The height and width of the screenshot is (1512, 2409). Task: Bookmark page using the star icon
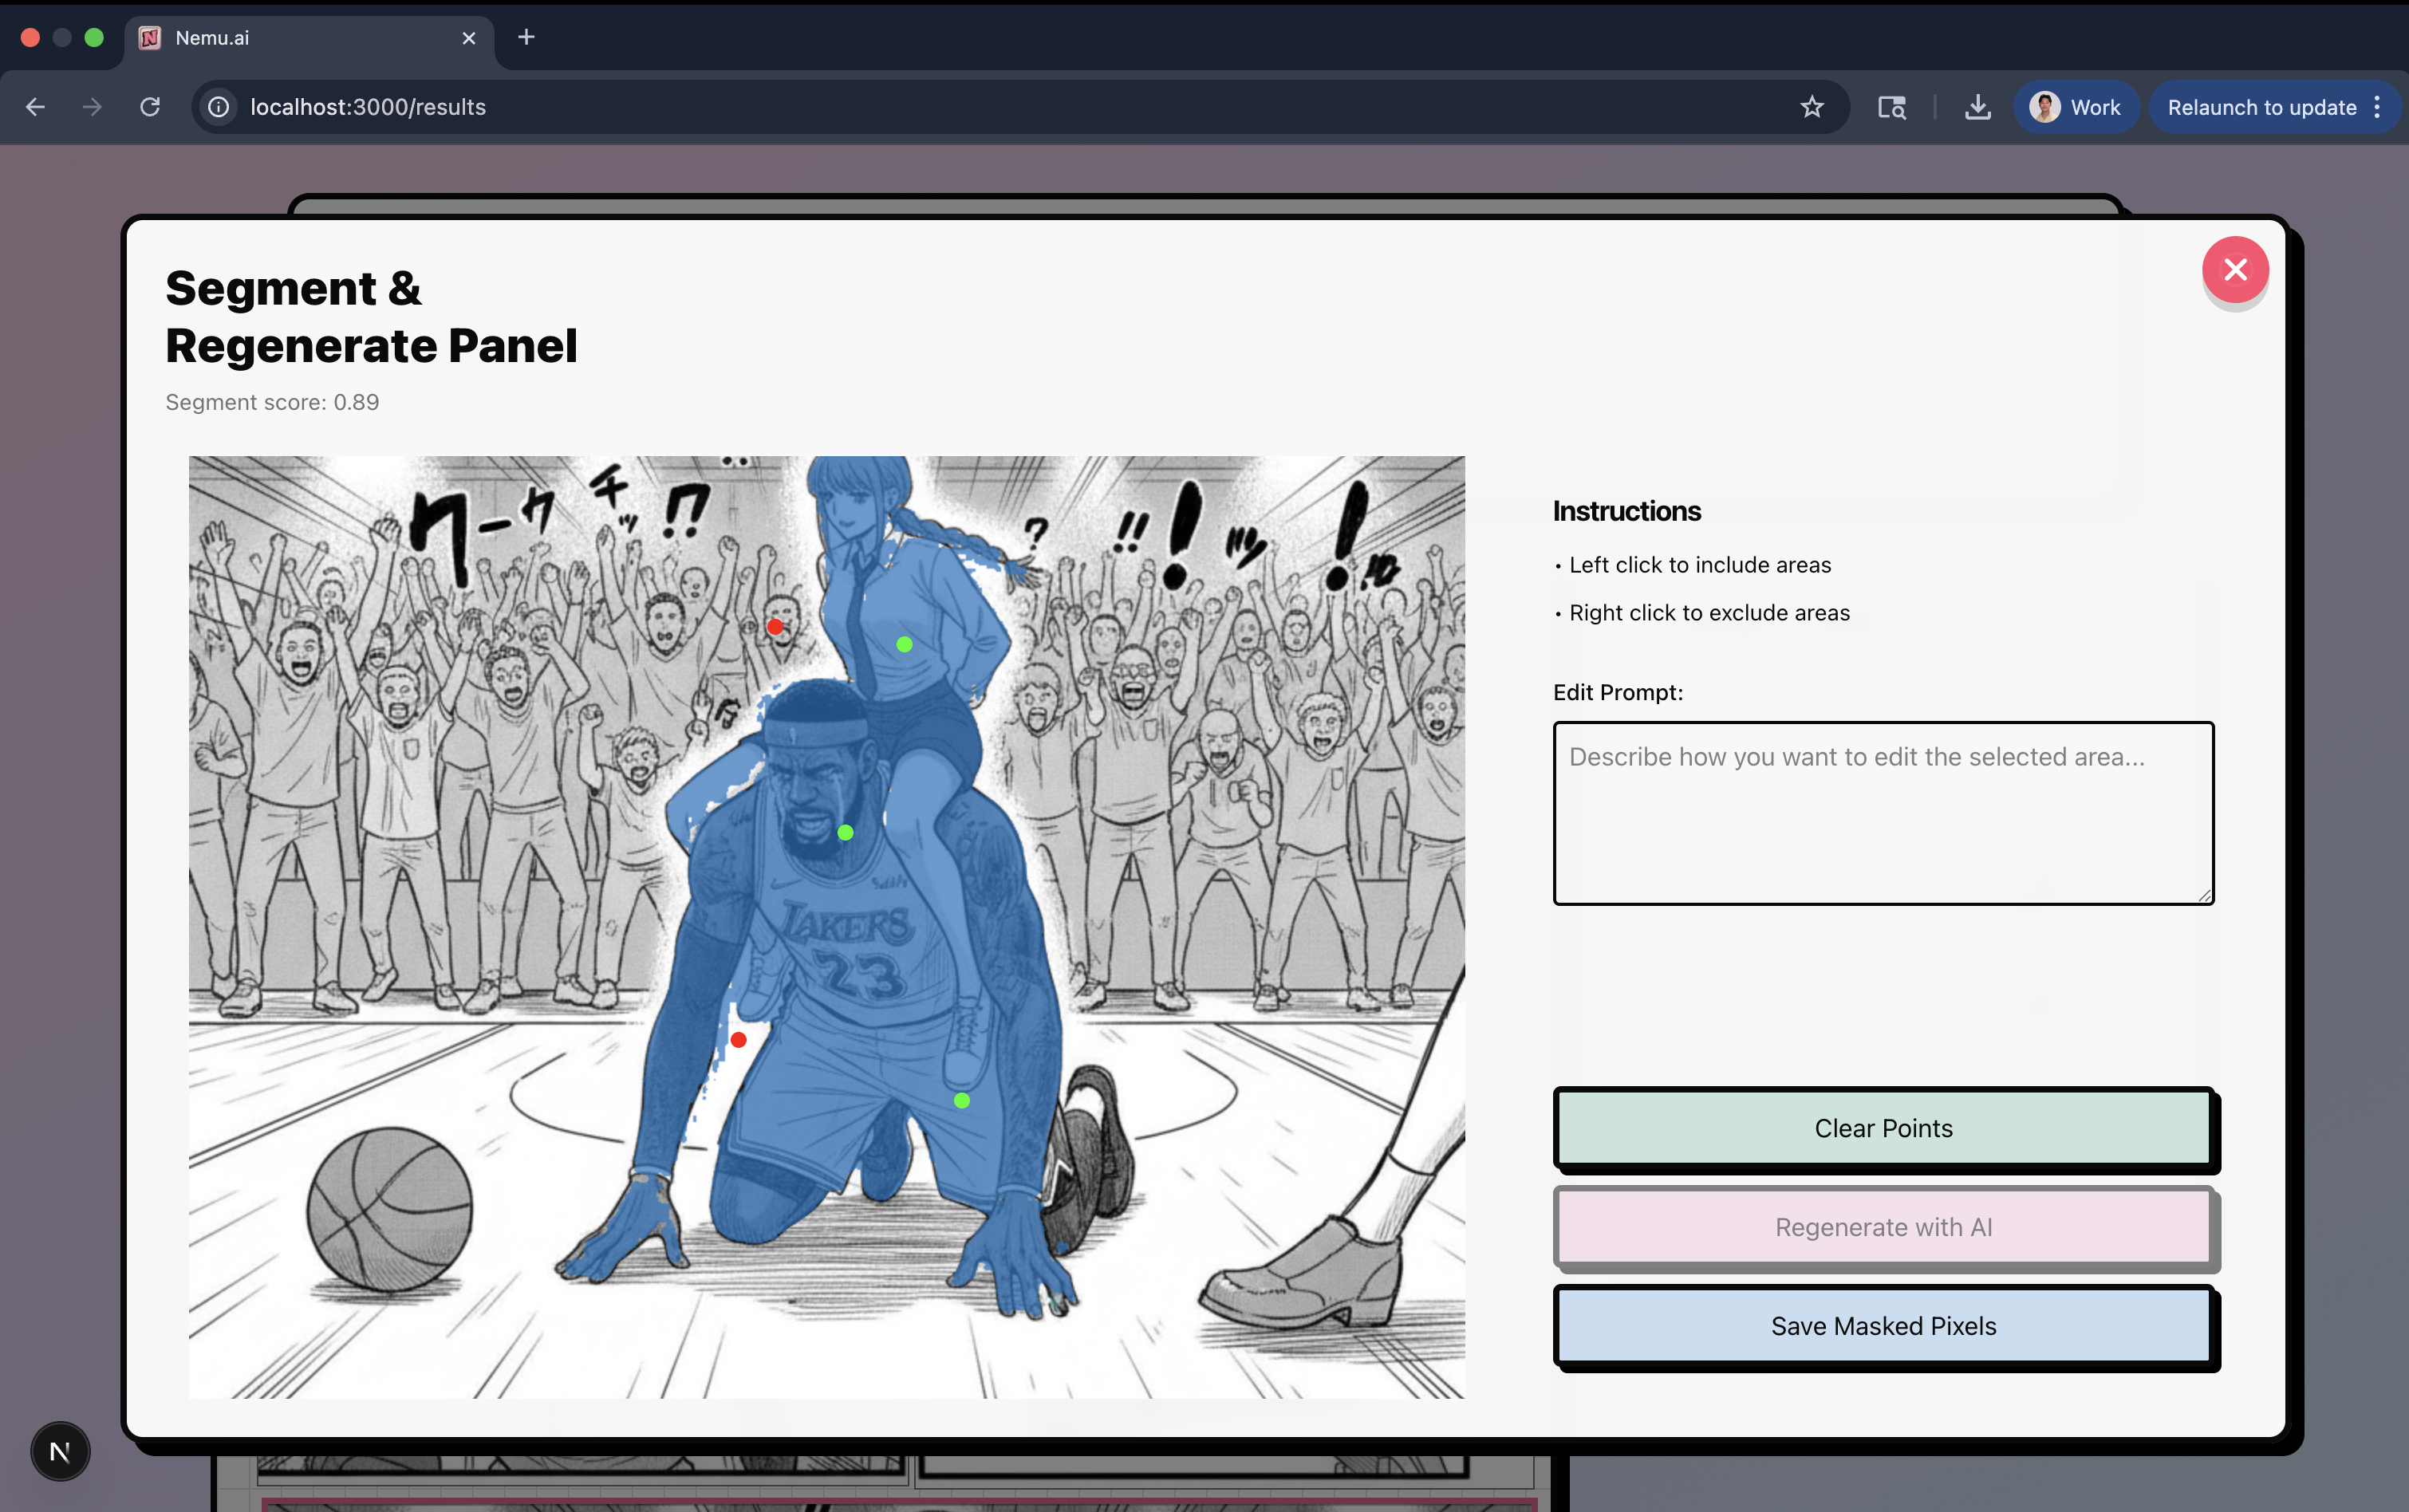point(1811,107)
